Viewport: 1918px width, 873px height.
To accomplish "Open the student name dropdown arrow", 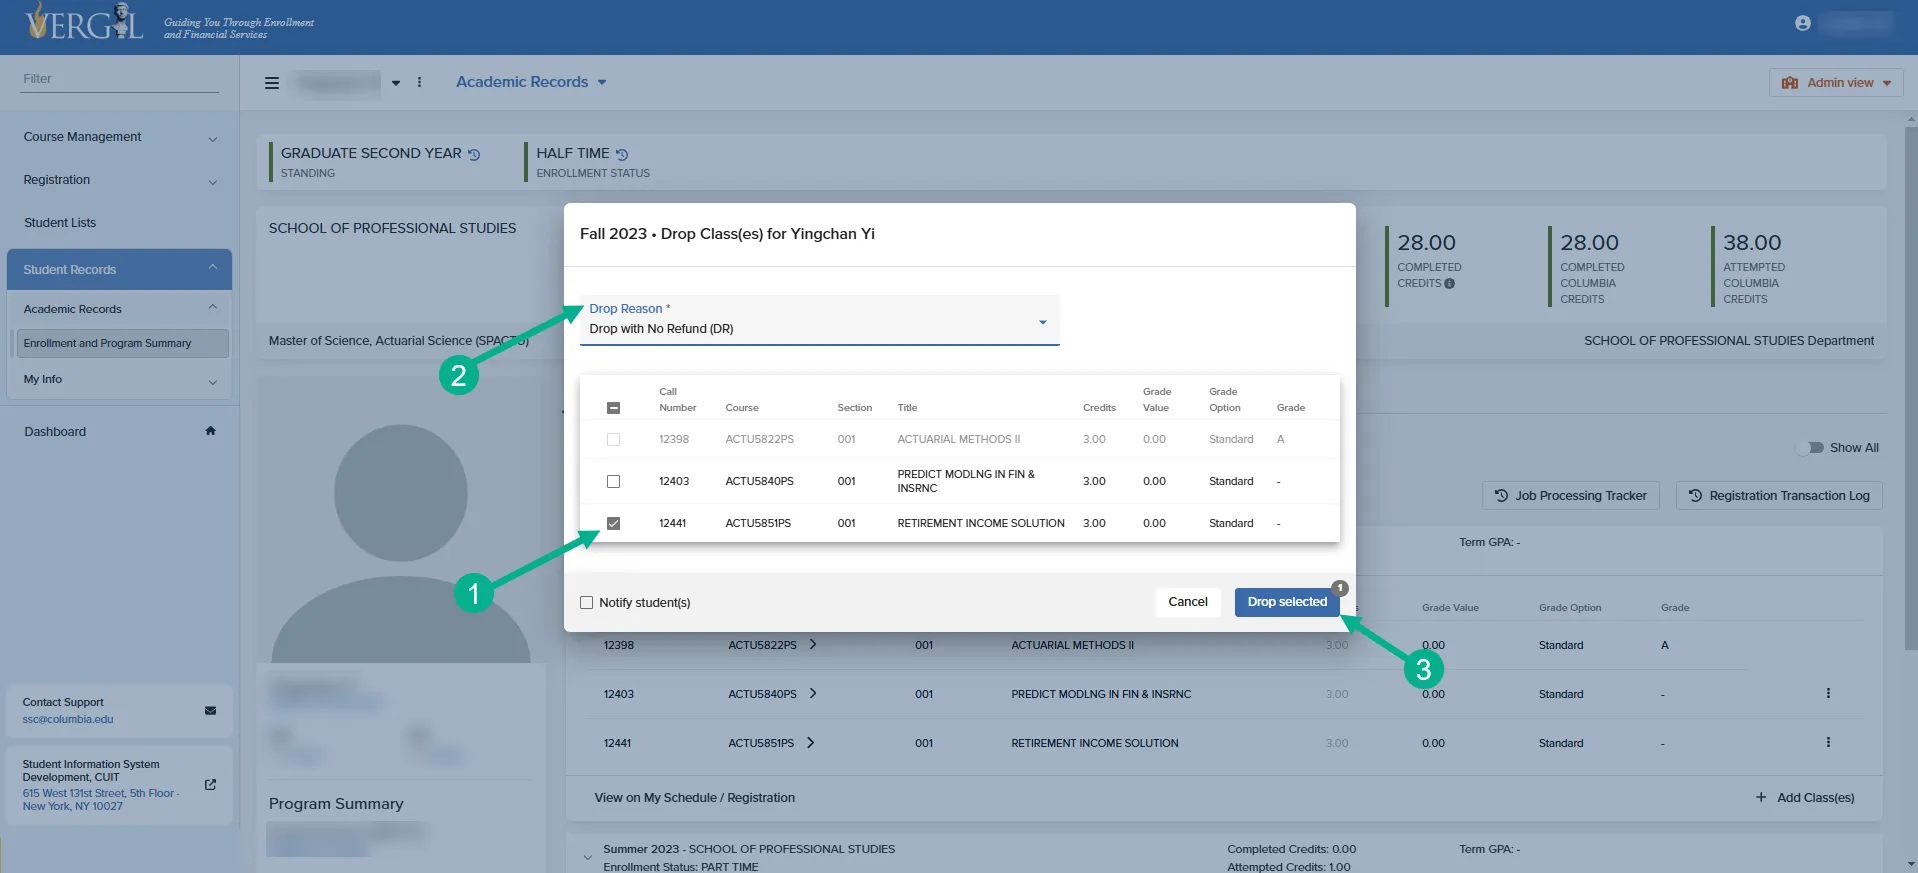I will (396, 83).
